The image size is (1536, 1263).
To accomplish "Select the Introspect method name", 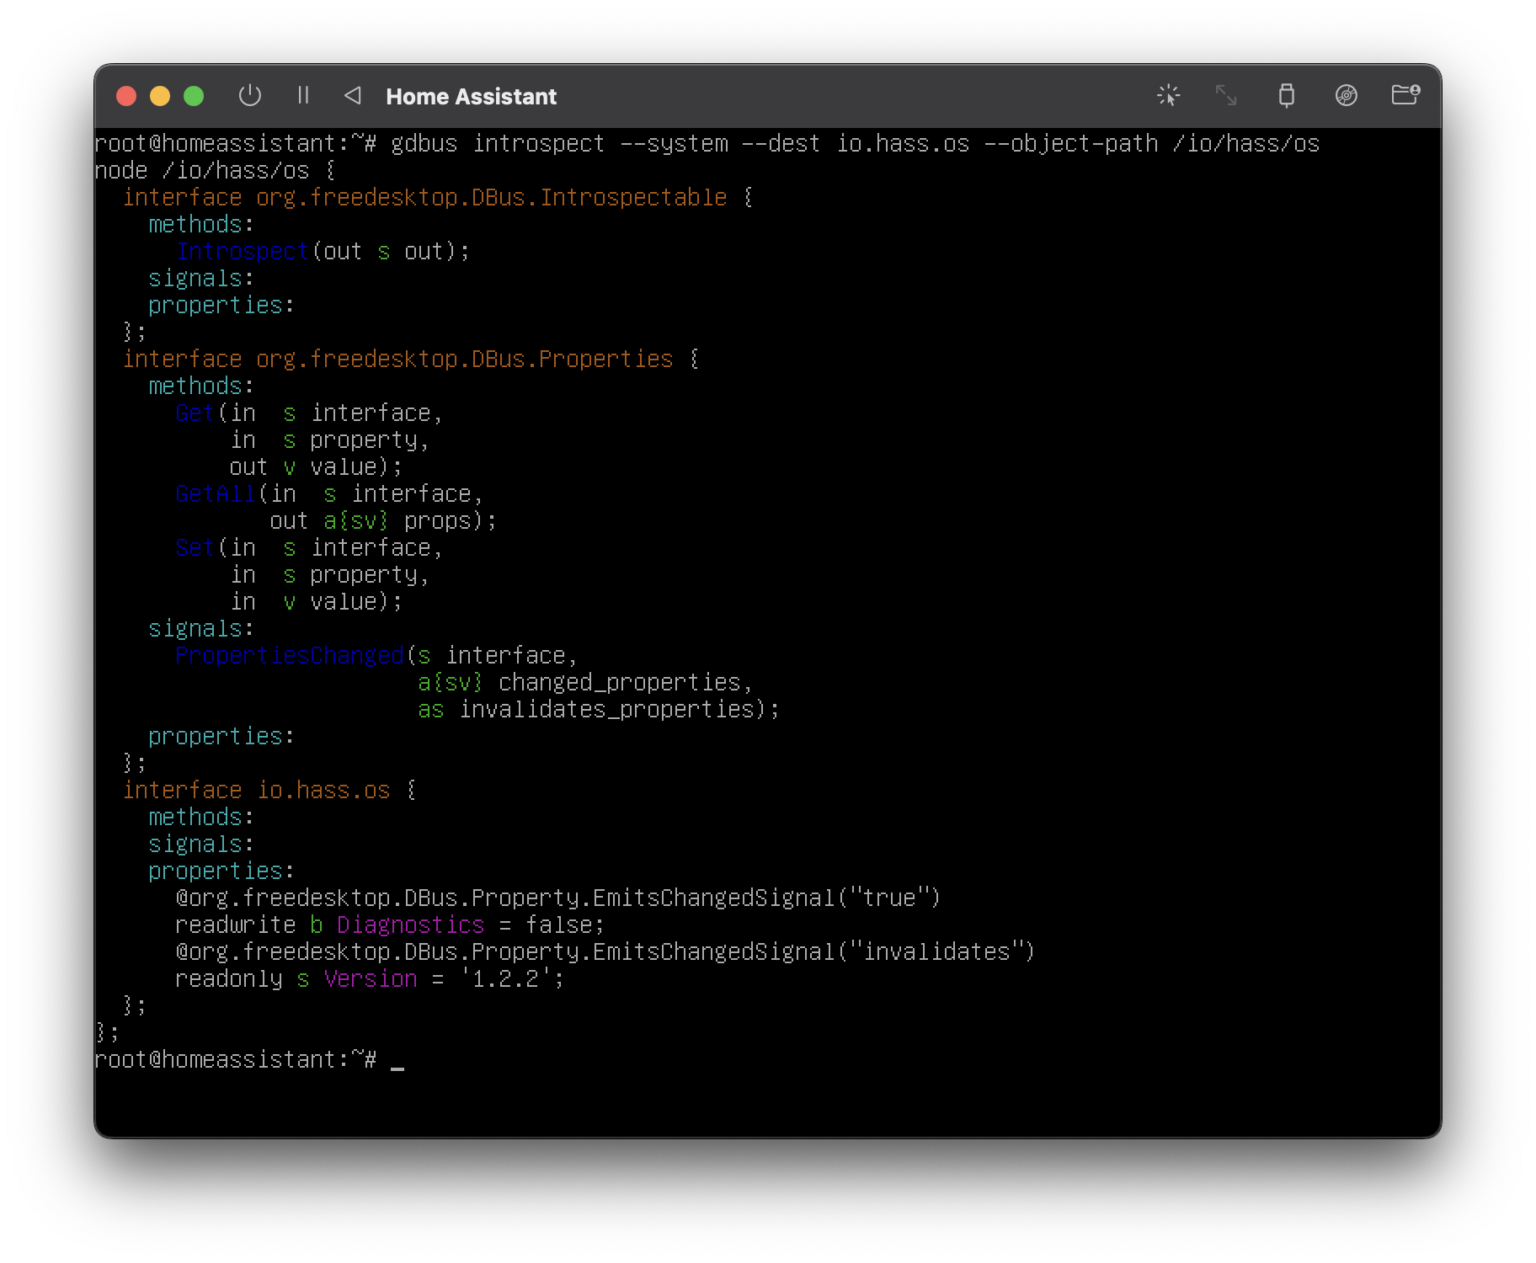I will pyautogui.click(x=242, y=251).
